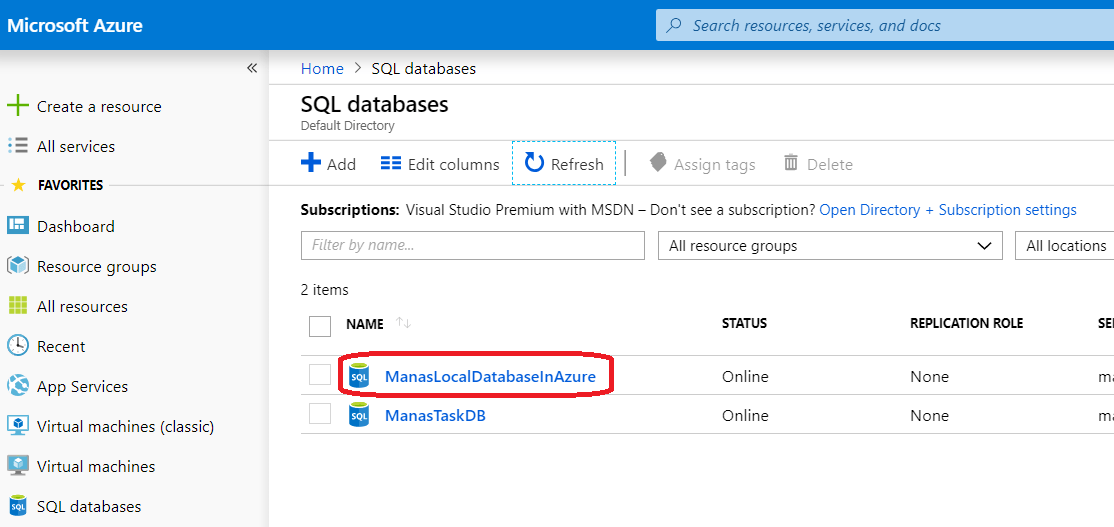This screenshot has height=527, width=1114.
Task: Check the ManasTaskDB row checkbox
Action: tap(320, 413)
